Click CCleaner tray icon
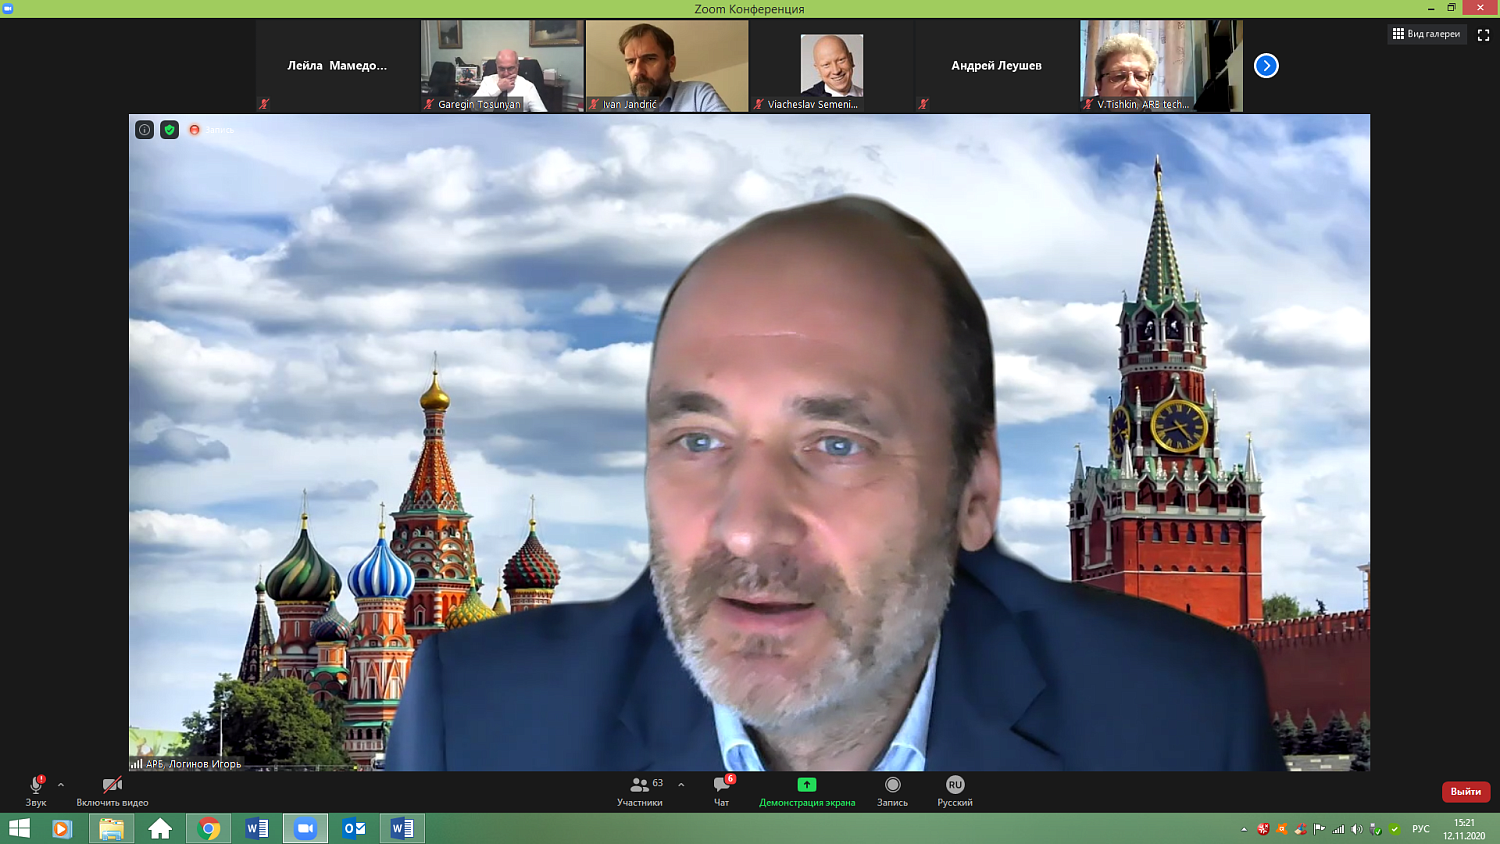1500x844 pixels. [x=1300, y=829]
